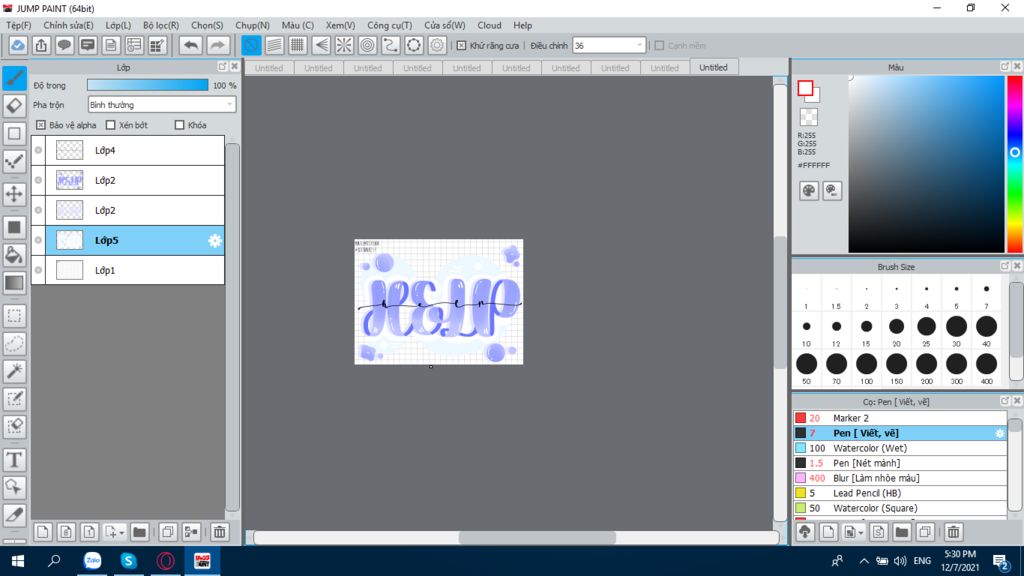Toggle Bảo vệ alpha checkbox
Image resolution: width=1024 pixels, height=576 pixels.
point(40,125)
